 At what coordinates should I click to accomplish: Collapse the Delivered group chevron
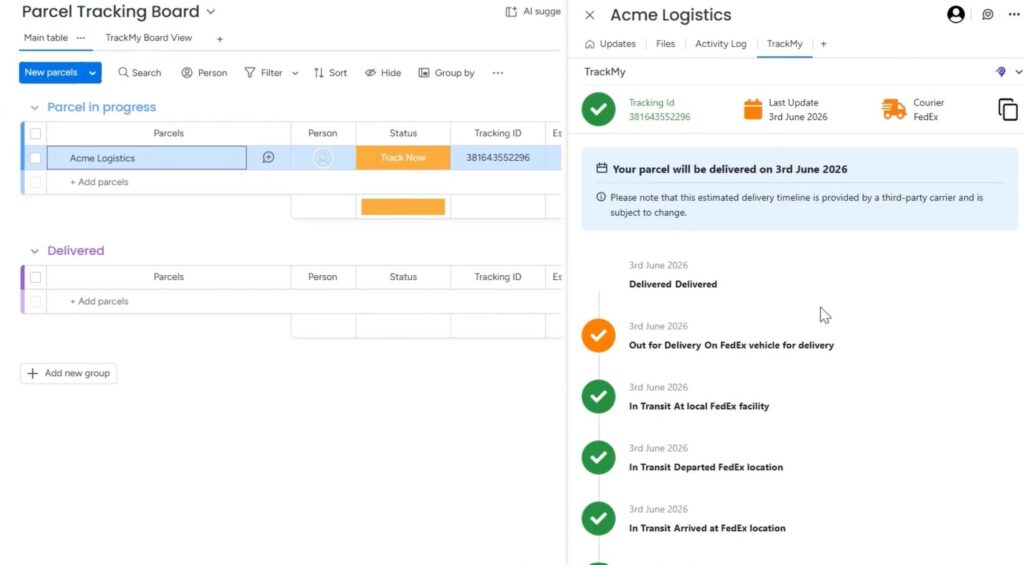coord(35,251)
